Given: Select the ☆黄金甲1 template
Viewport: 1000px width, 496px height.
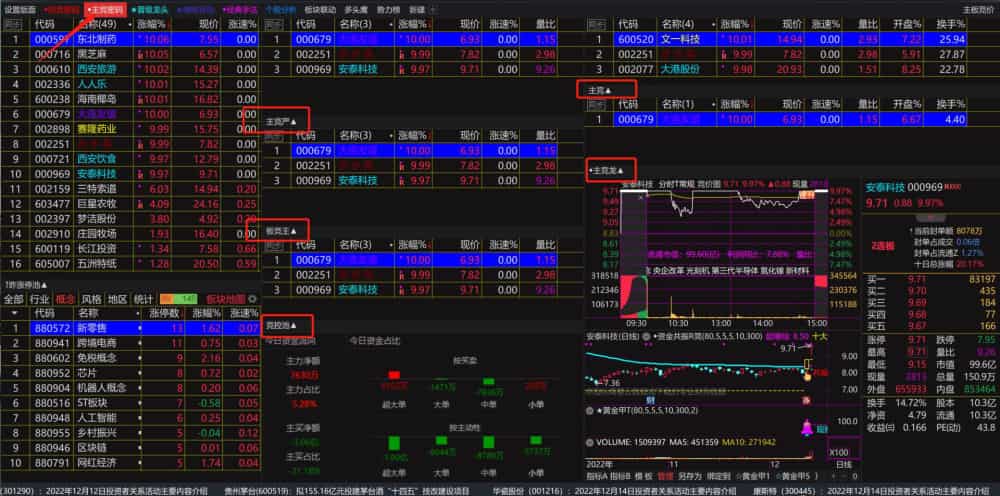Looking at the screenshot, I should [753, 476].
